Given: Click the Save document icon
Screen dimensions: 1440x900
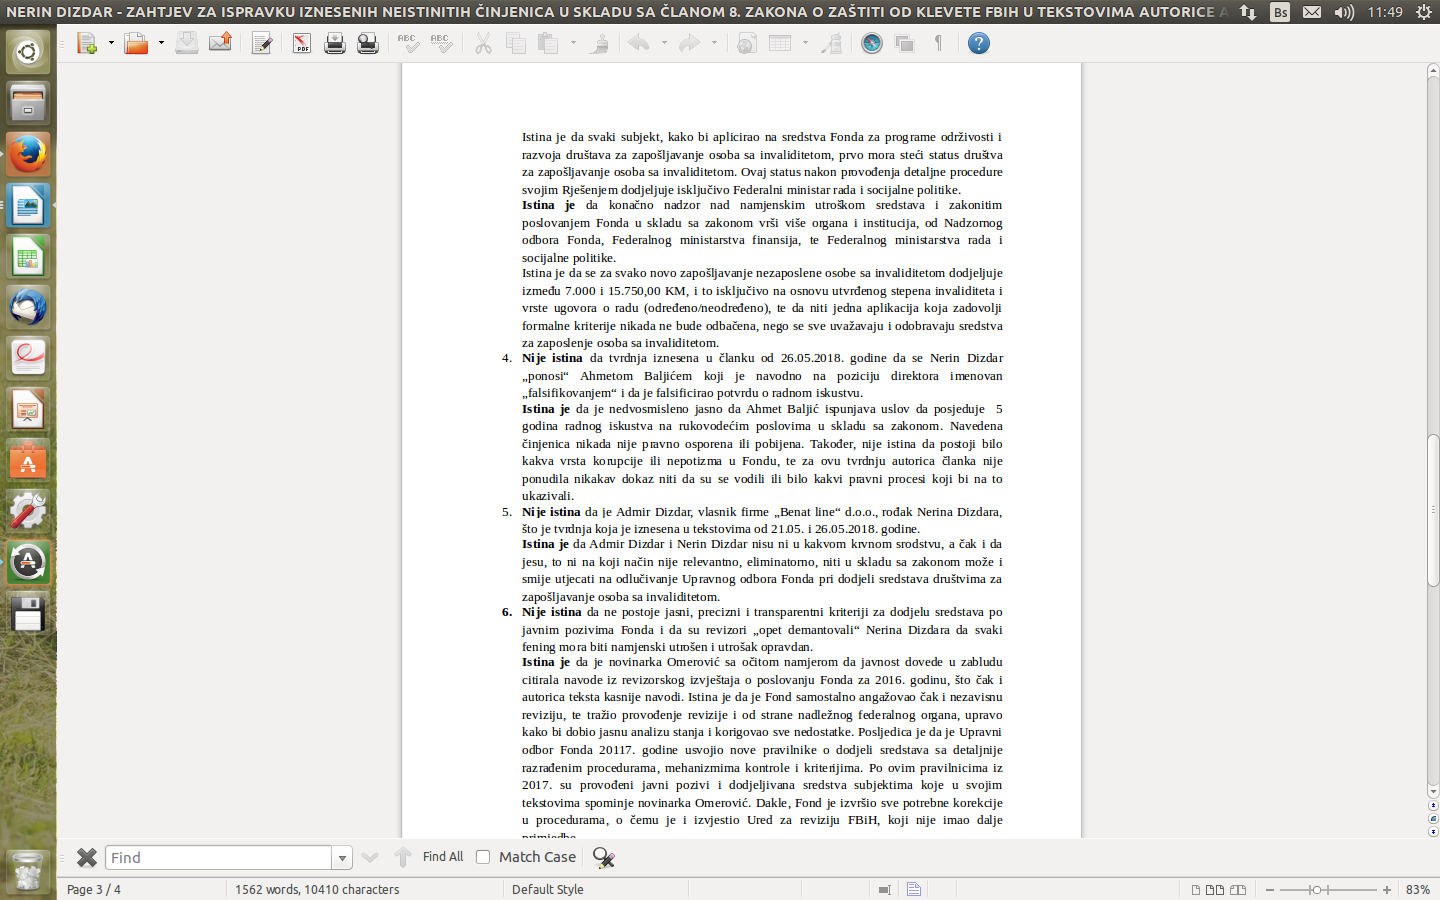Looking at the screenshot, I should click(187, 43).
